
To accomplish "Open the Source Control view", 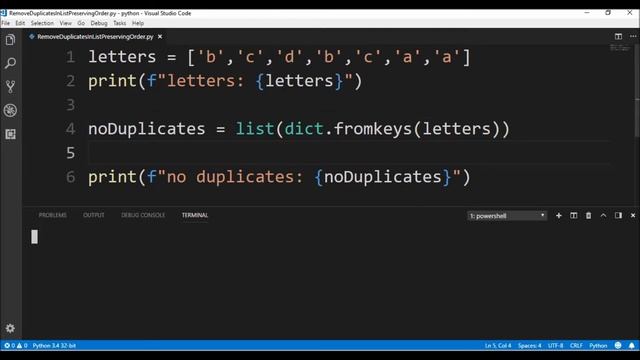I will [x=11, y=87].
